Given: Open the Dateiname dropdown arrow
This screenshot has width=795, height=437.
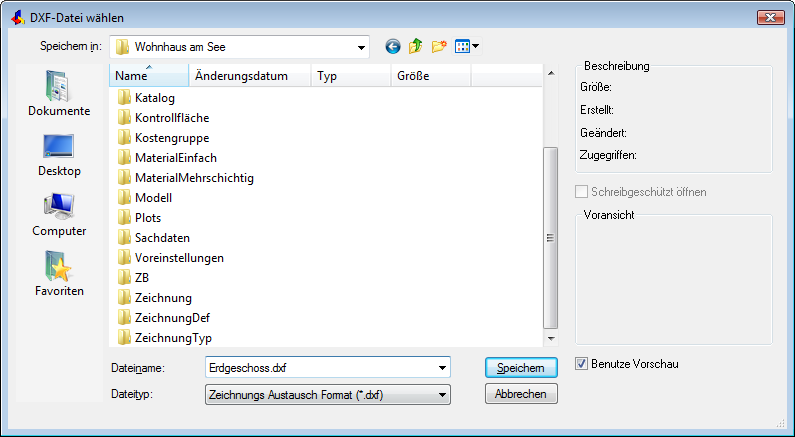Looking at the screenshot, I should click(x=442, y=368).
